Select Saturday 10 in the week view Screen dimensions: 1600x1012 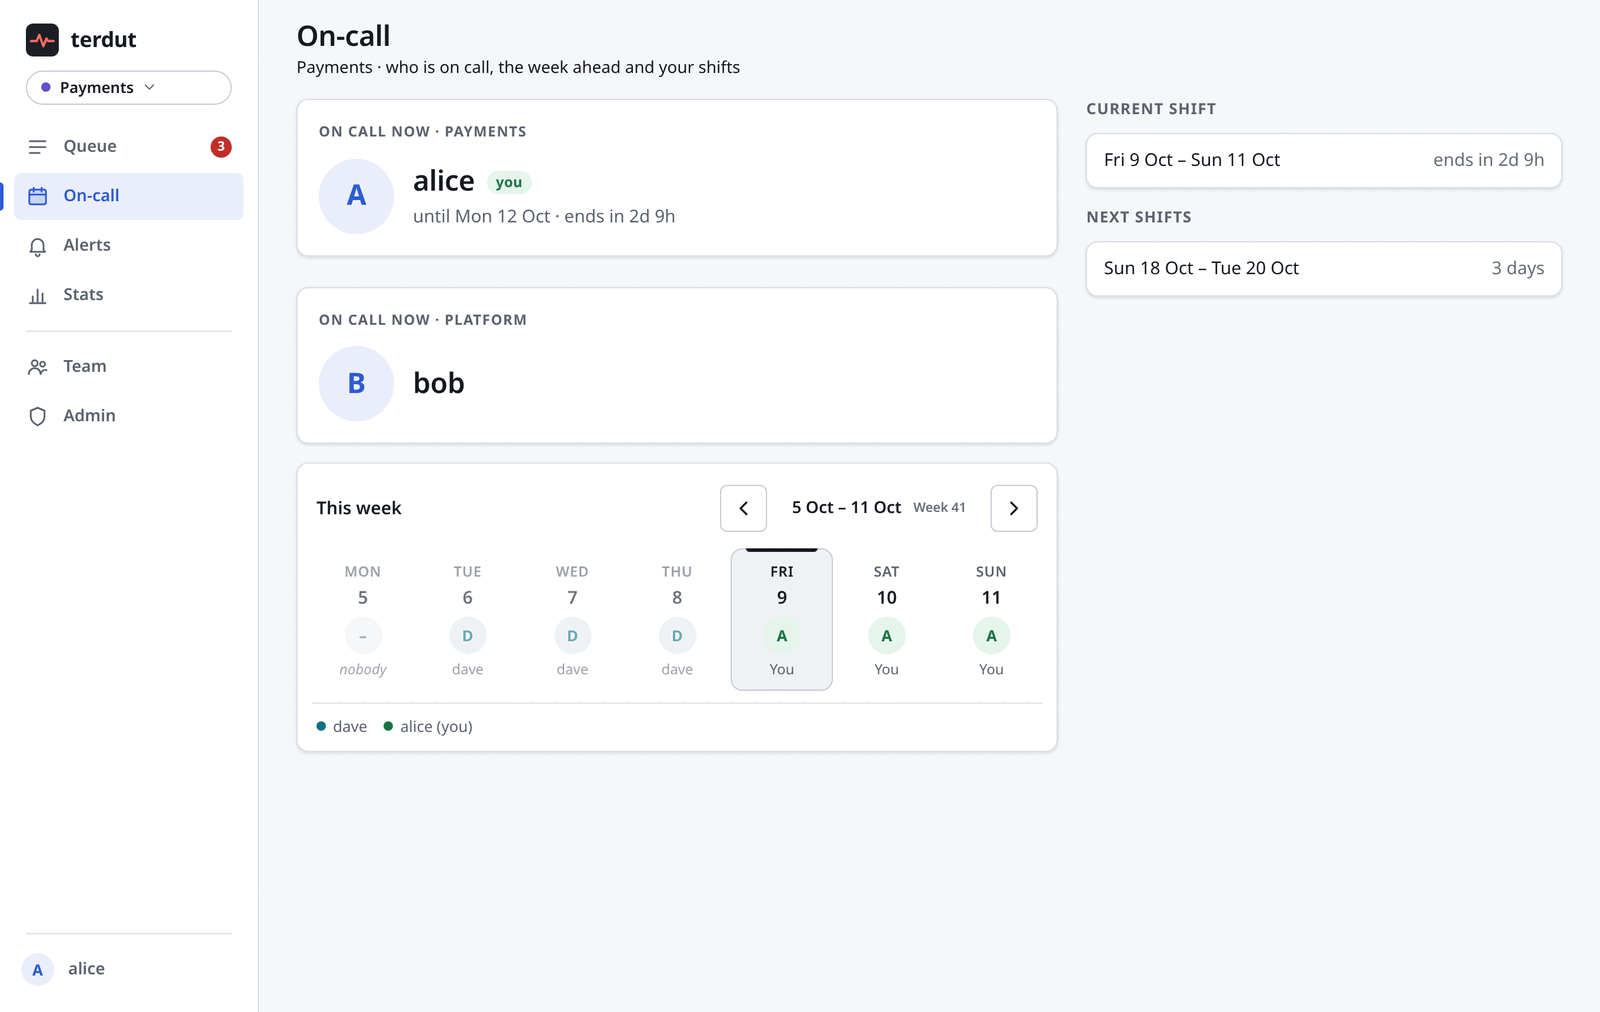tap(886, 620)
